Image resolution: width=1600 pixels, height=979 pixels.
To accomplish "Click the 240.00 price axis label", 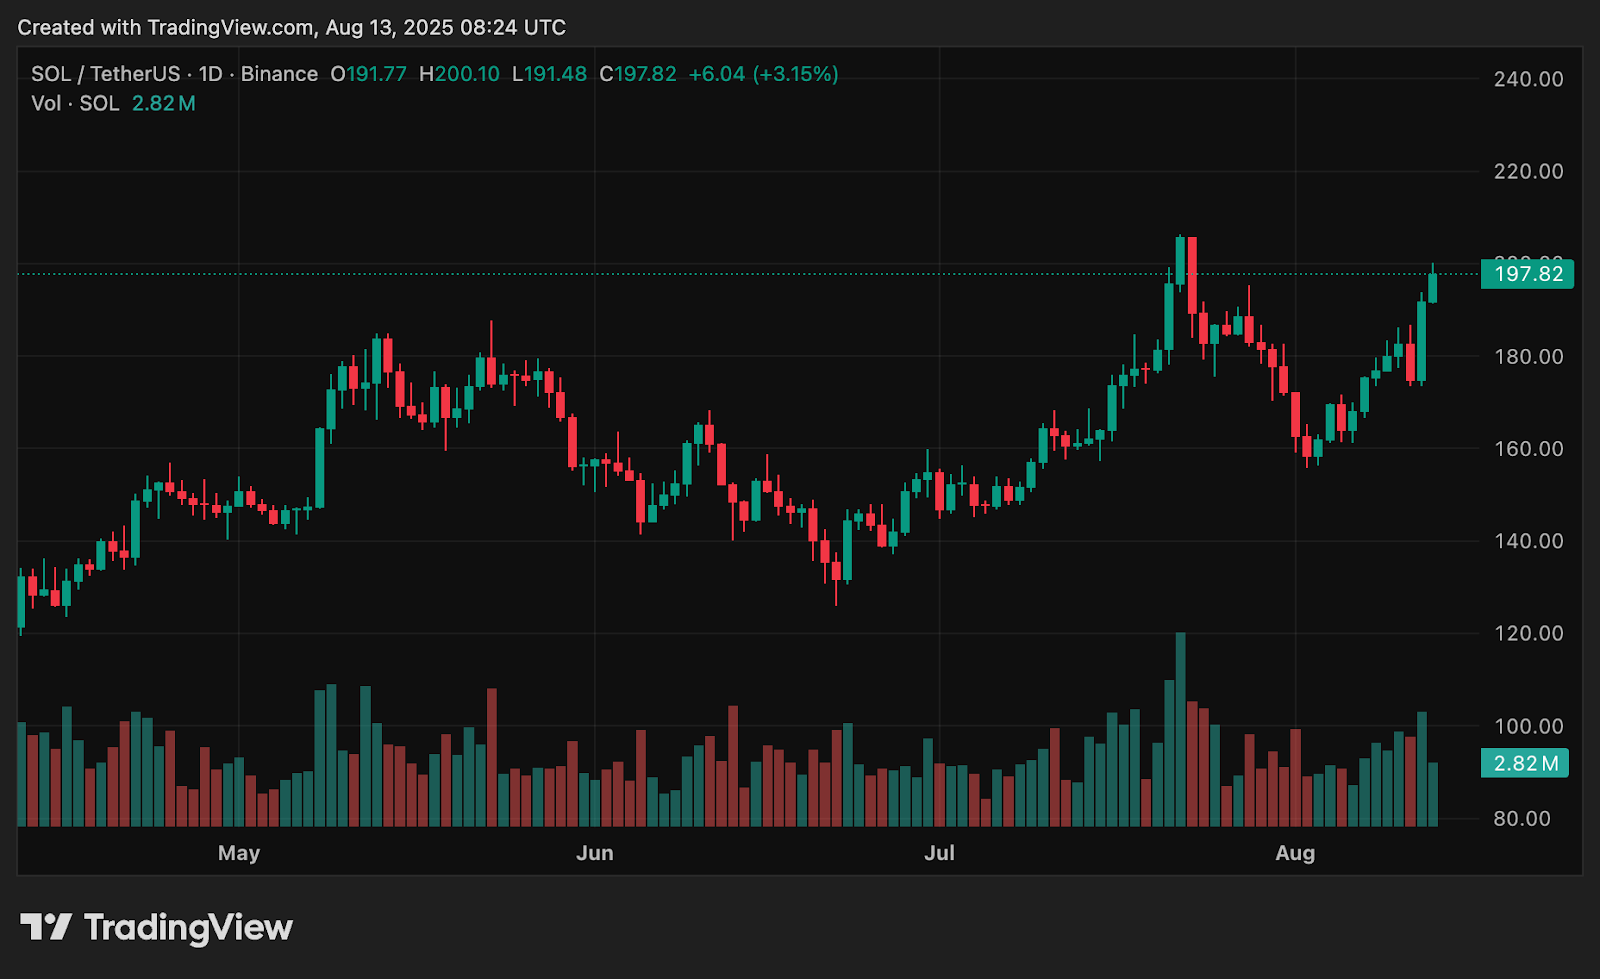I will pyautogui.click(x=1528, y=79).
